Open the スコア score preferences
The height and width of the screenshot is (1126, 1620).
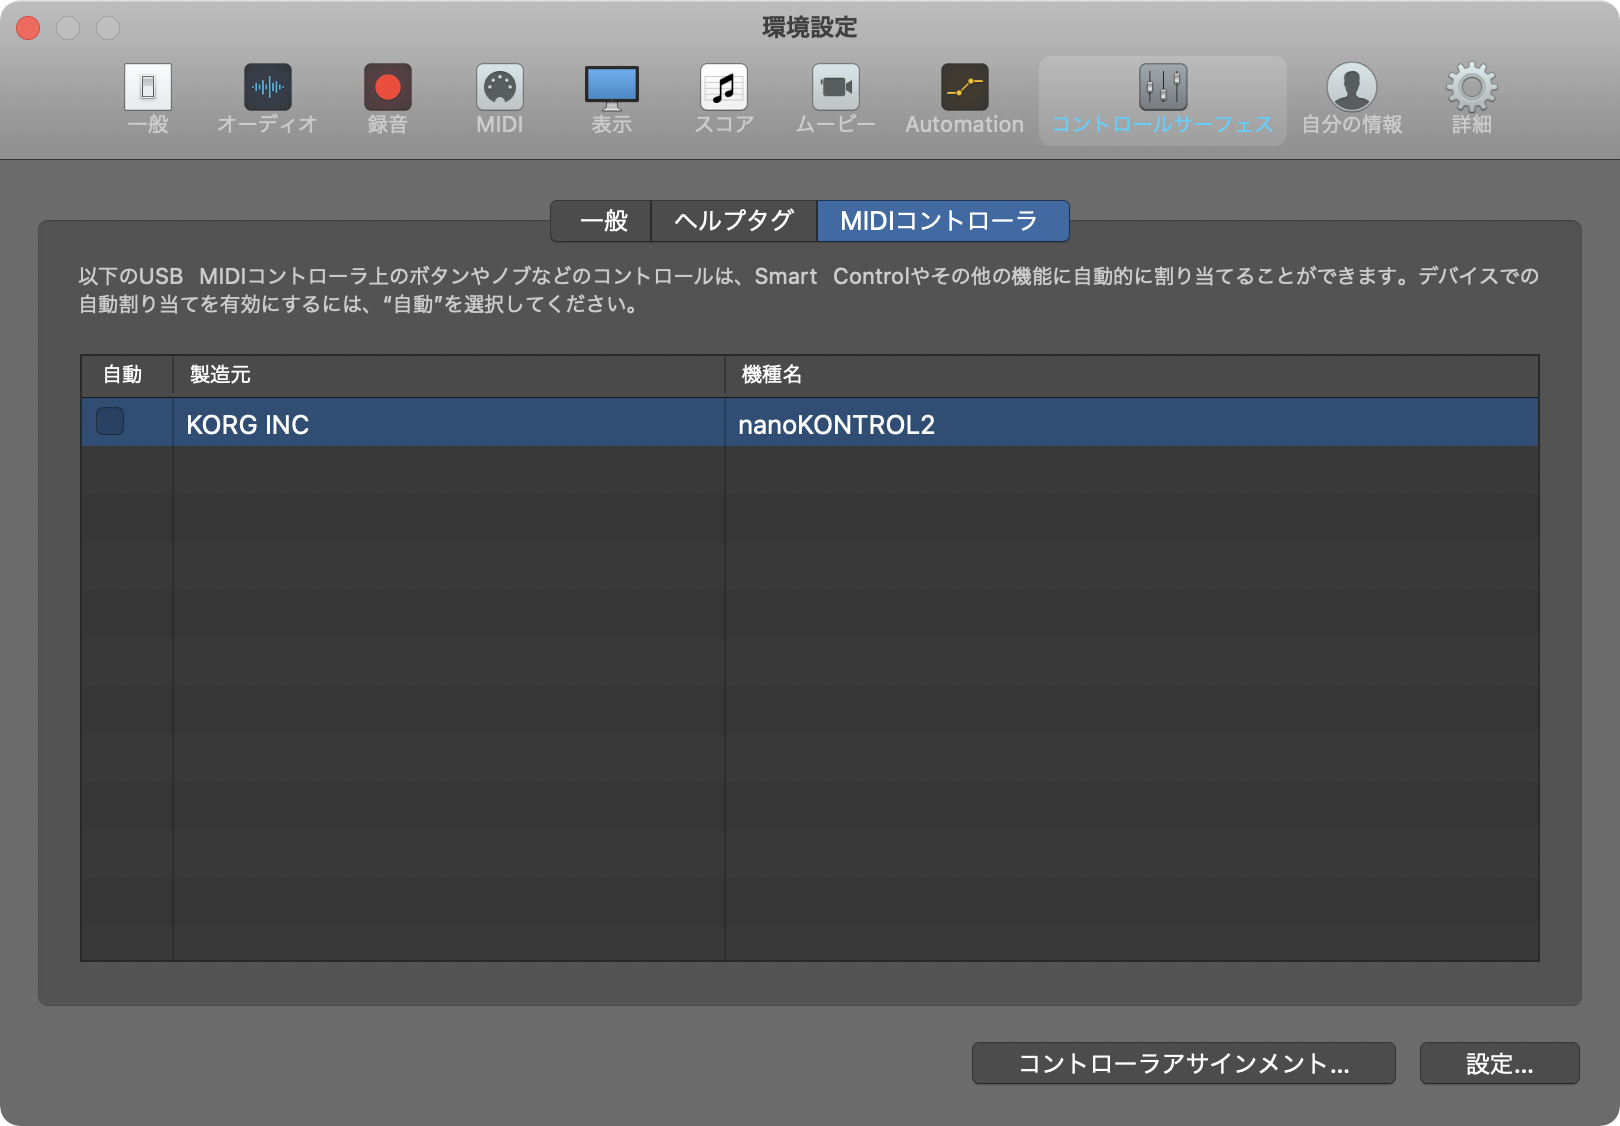point(724,99)
